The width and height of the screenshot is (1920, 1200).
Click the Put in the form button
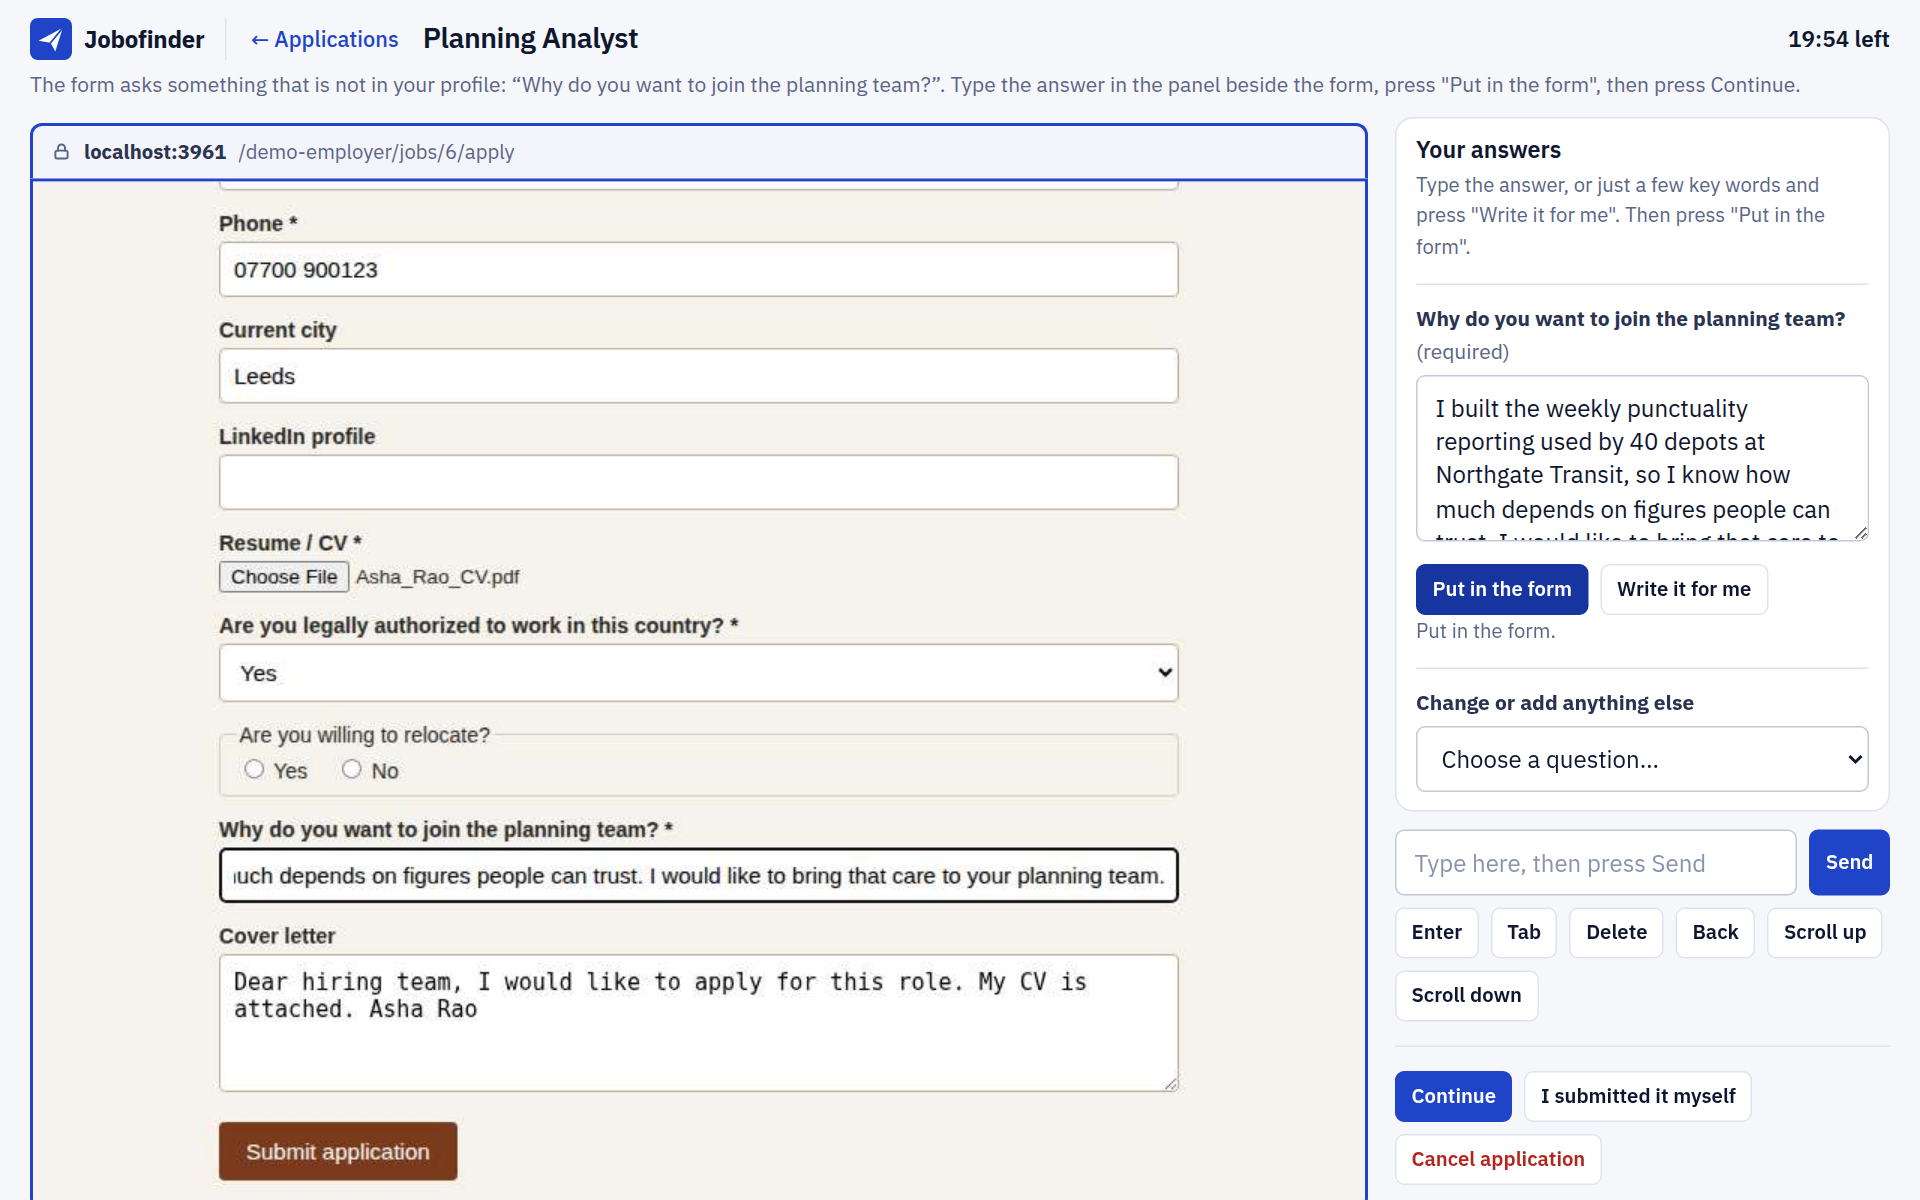pyautogui.click(x=1501, y=589)
